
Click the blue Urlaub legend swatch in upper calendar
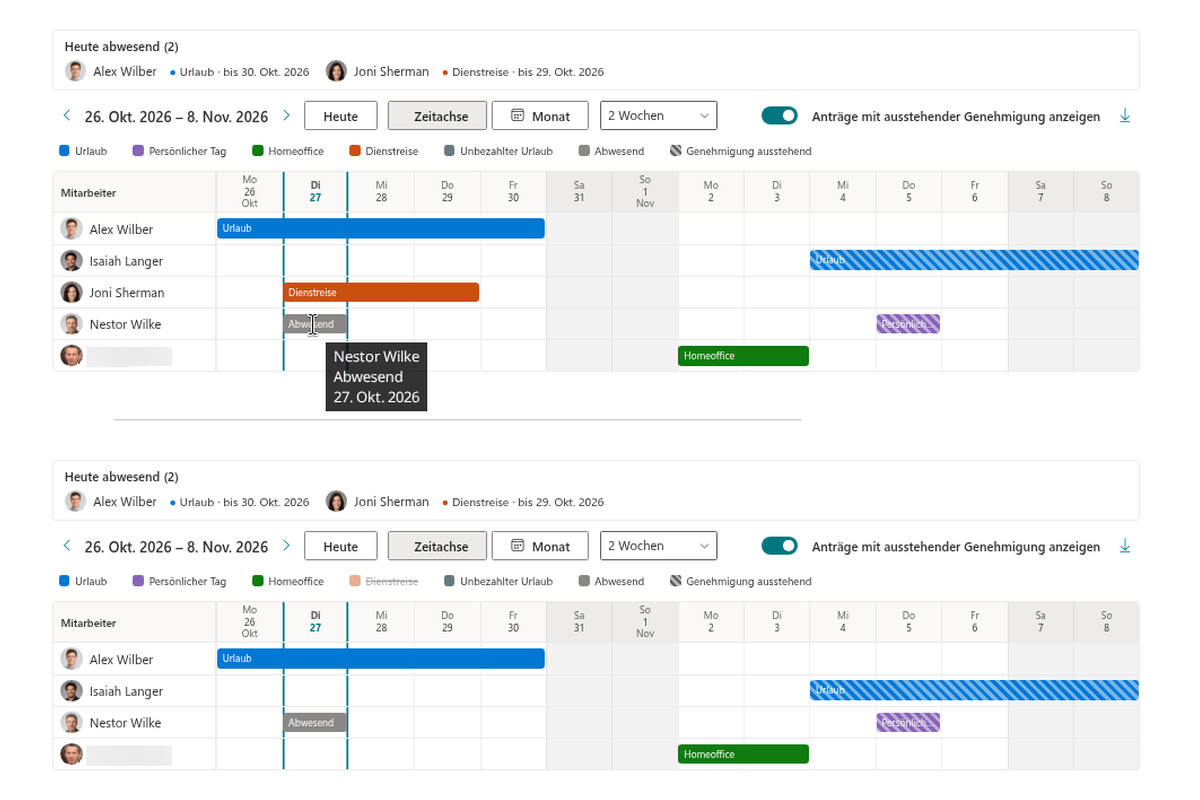tap(65, 151)
